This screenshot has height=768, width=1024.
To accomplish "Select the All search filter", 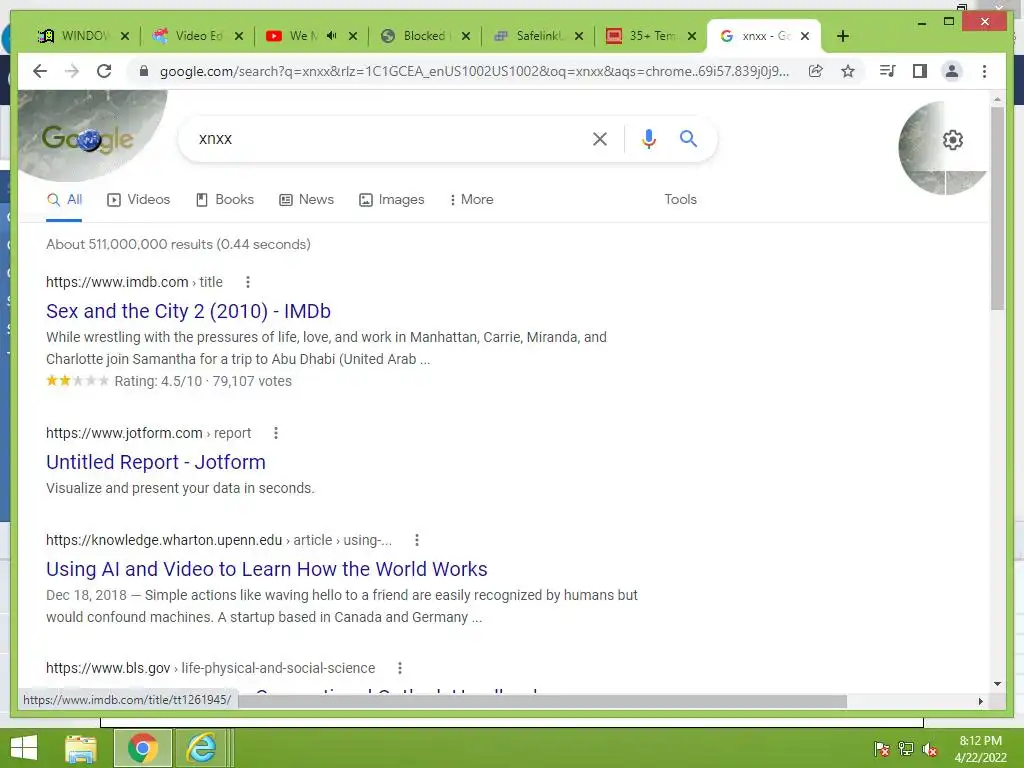I will (x=64, y=199).
